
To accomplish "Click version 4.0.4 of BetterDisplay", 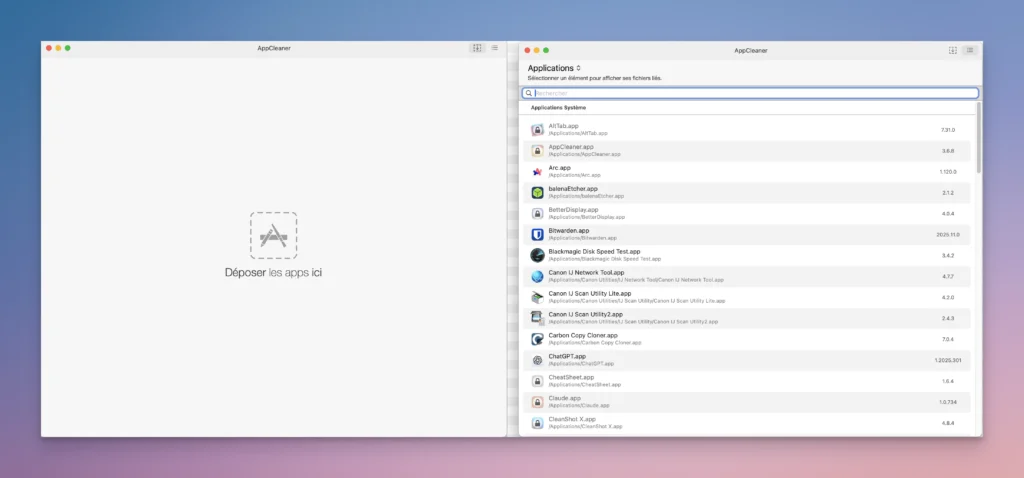I will [x=948, y=214].
